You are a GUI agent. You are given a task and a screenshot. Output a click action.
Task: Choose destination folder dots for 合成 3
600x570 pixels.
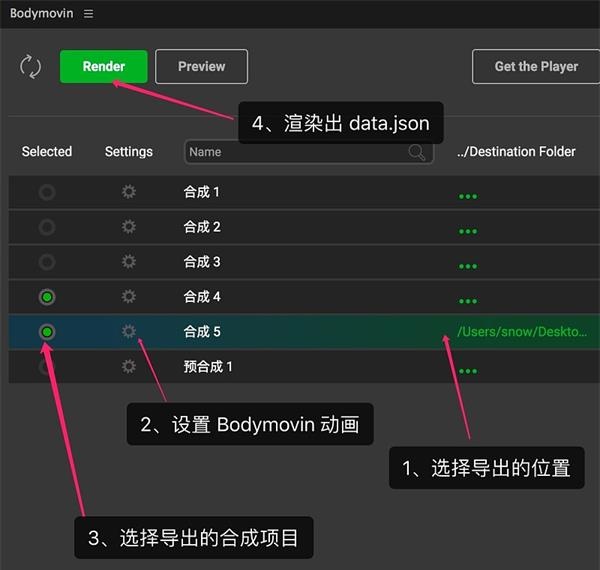click(468, 267)
